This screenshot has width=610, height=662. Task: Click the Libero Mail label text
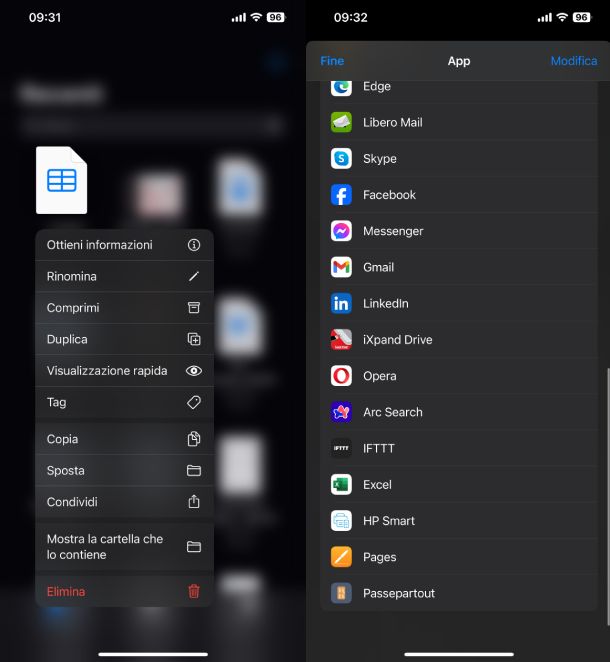tap(393, 122)
